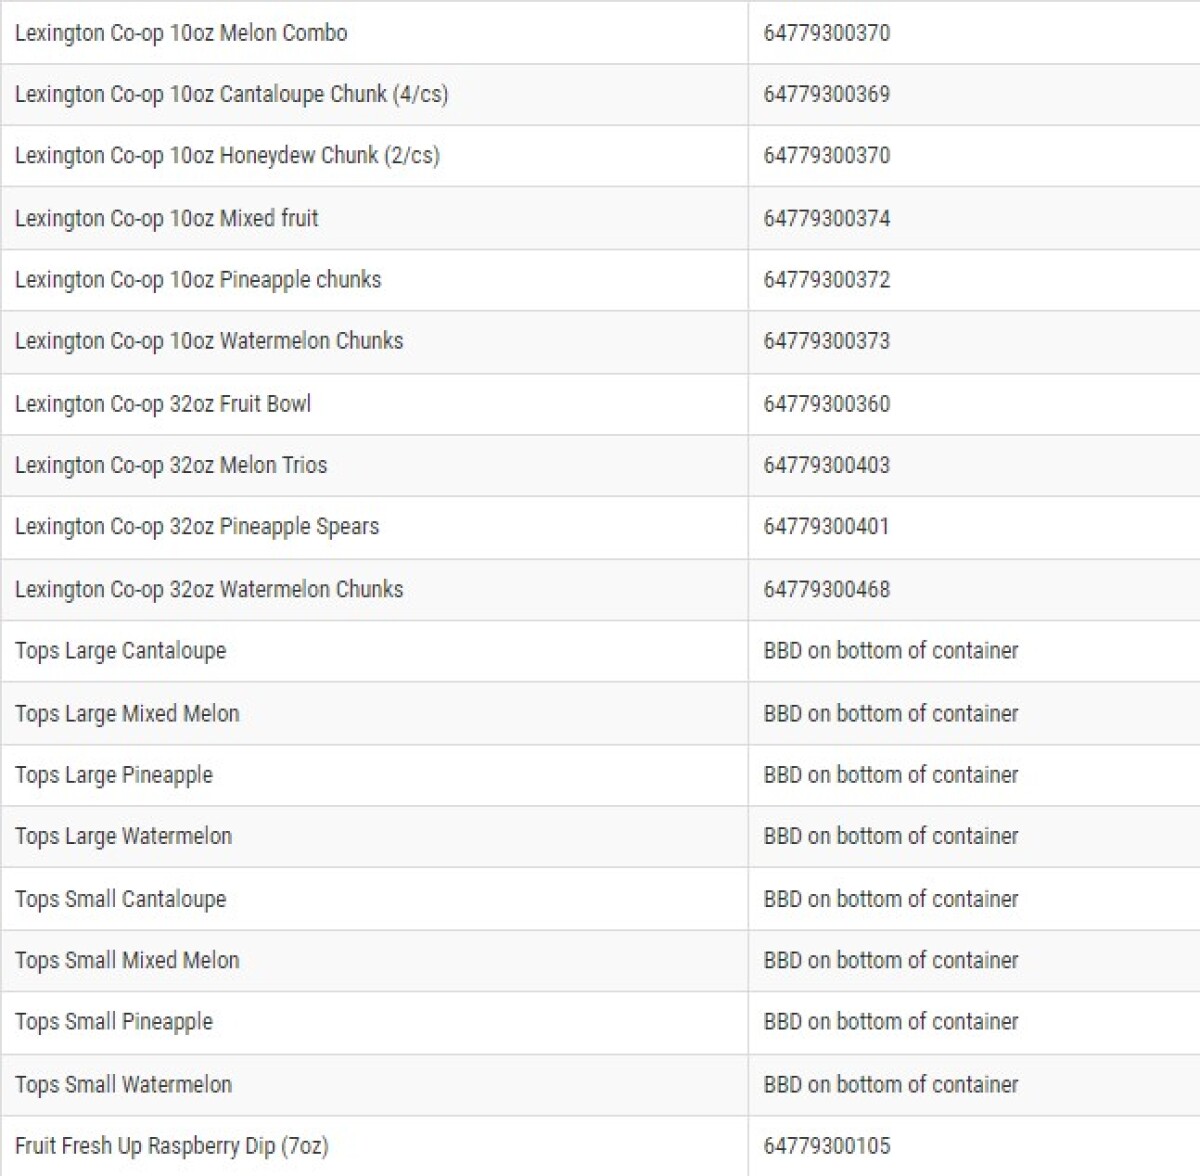This screenshot has height=1176, width=1200.
Task: Select the 10oz Cantaloupe Chunk (4/cs) product name
Action: pos(231,94)
